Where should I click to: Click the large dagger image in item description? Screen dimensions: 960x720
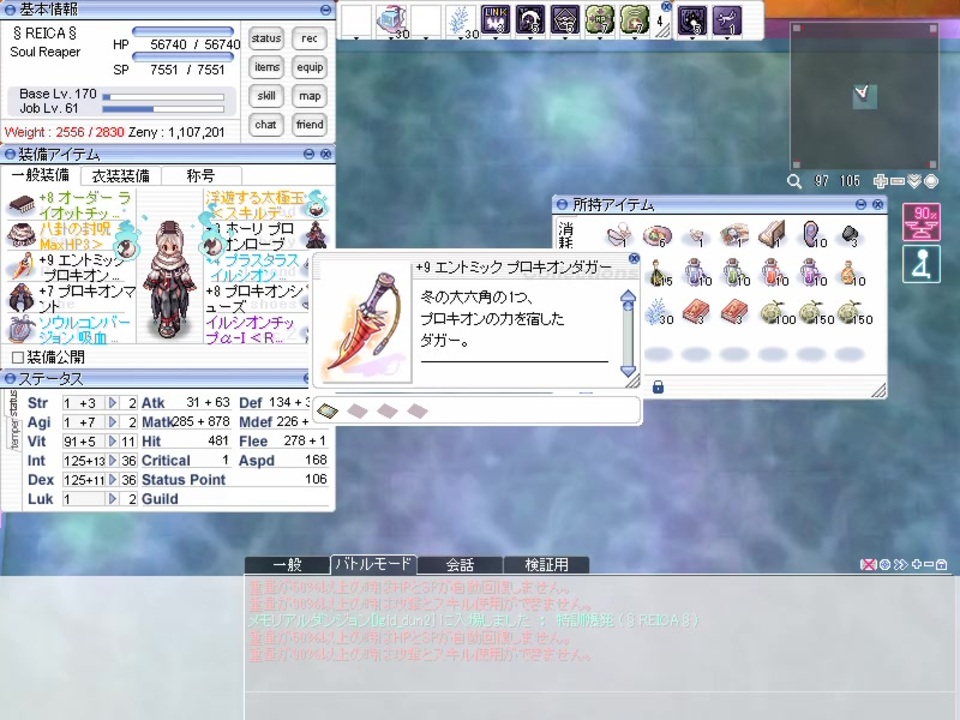pyautogui.click(x=366, y=322)
